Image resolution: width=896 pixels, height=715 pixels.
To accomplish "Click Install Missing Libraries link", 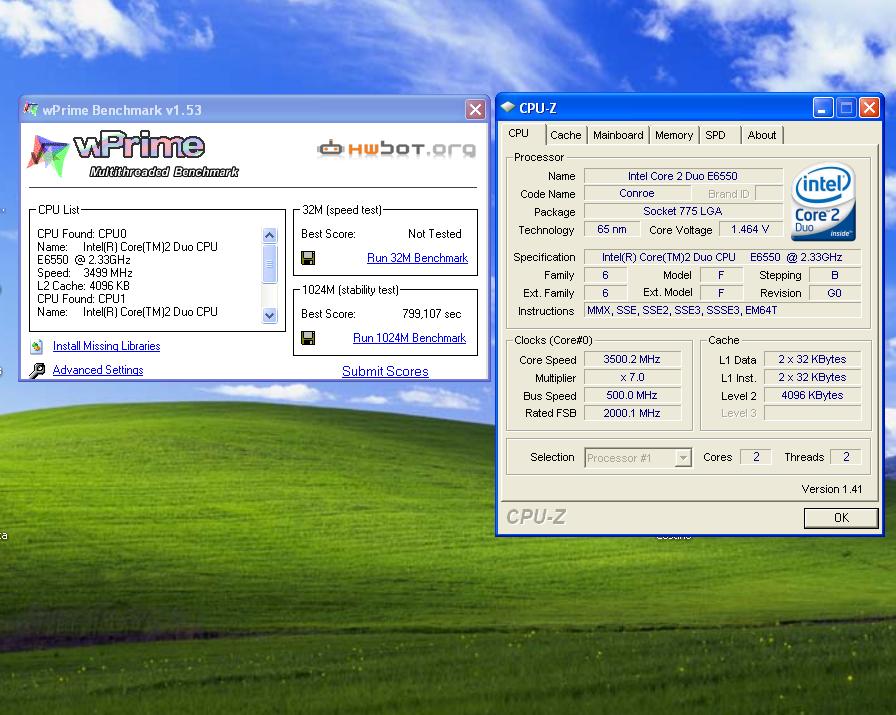I will pyautogui.click(x=106, y=346).
